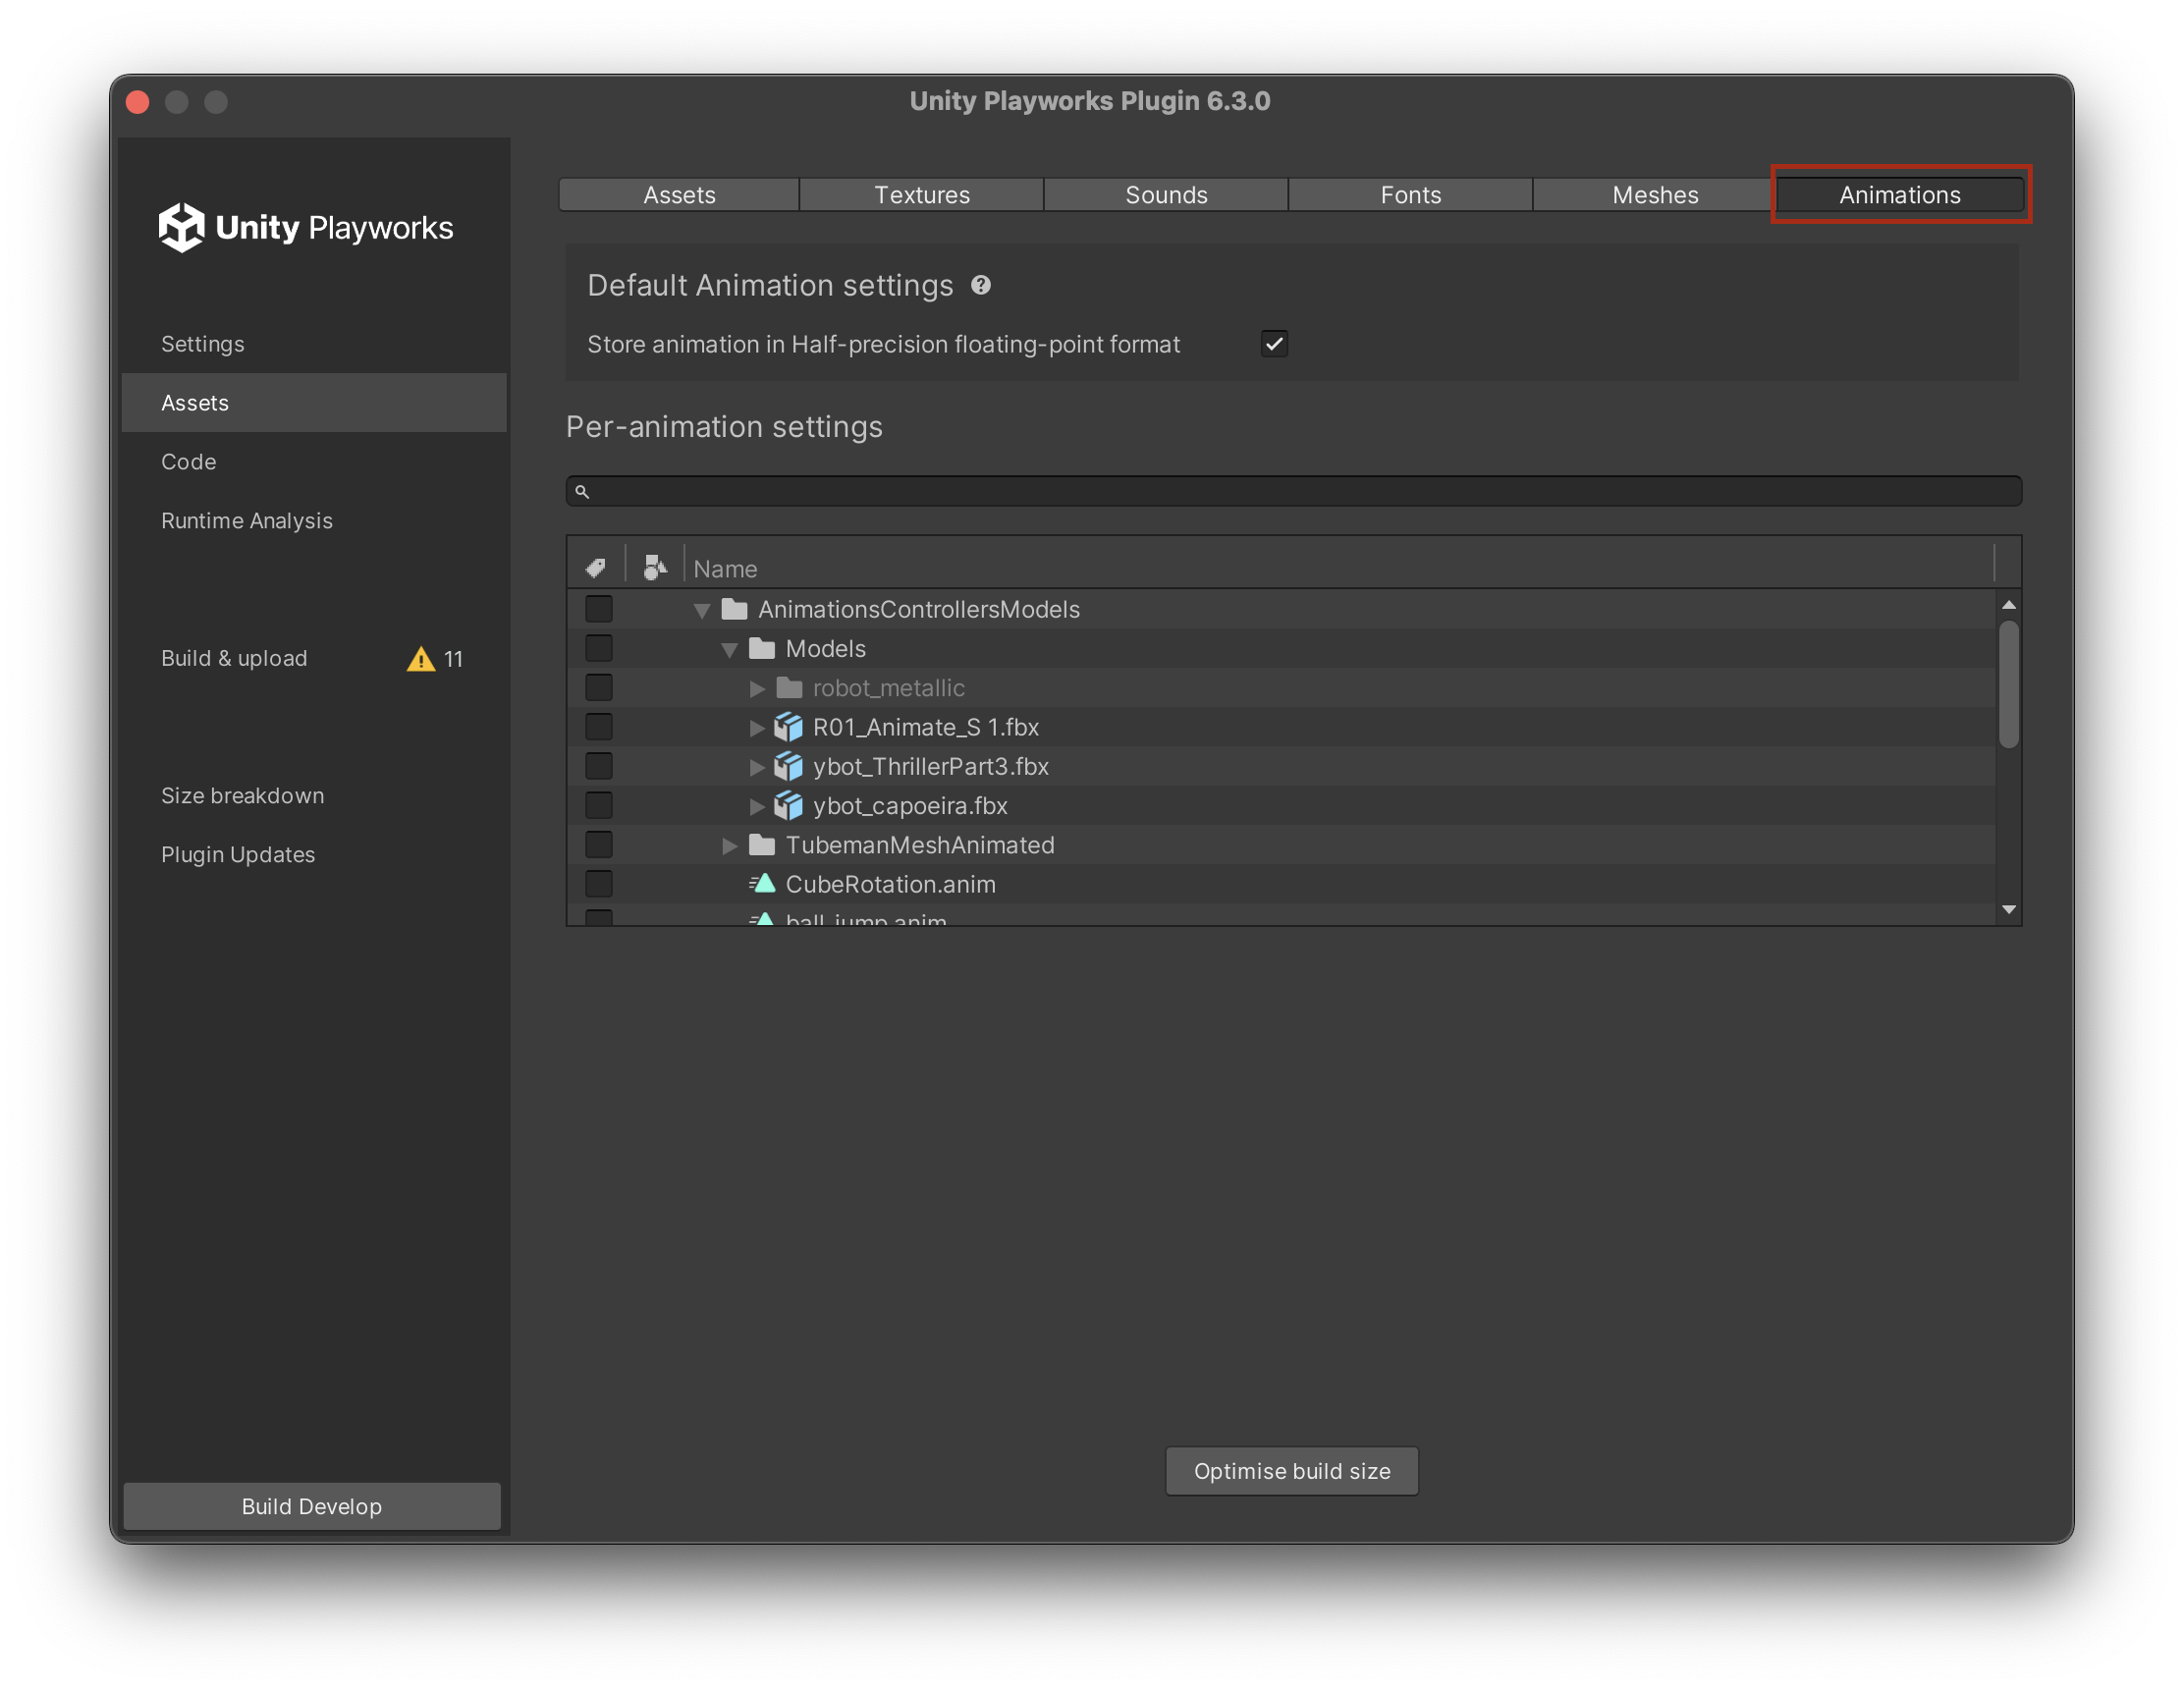Click the per-animation search field
The width and height of the screenshot is (2184, 1689).
1294,491
